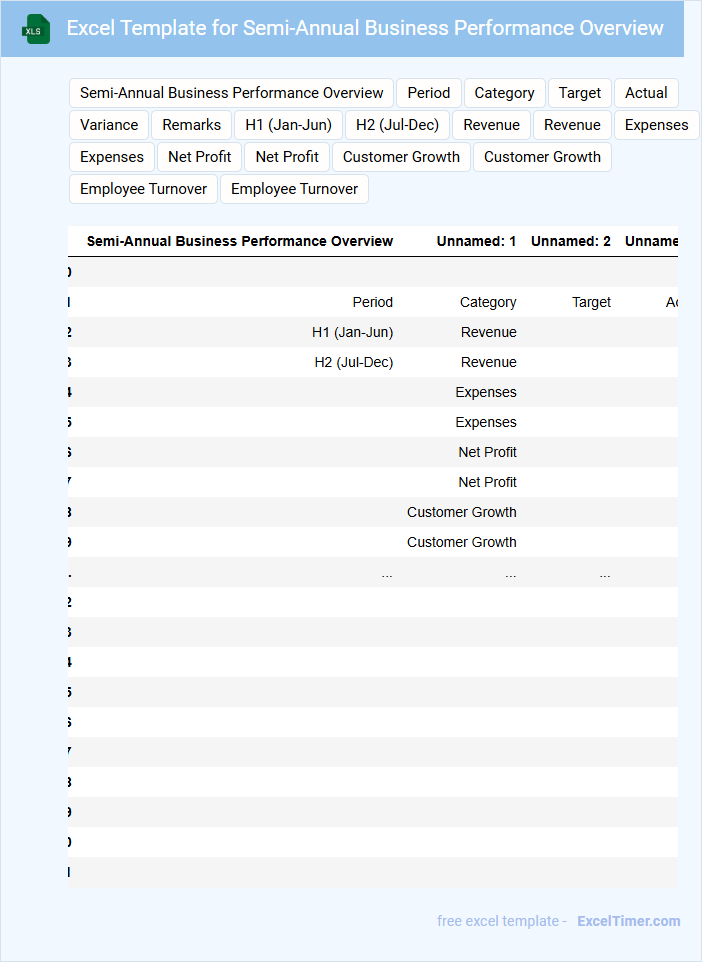Click the Actual tag button
Screen dimensions: 702x962
[x=646, y=93]
